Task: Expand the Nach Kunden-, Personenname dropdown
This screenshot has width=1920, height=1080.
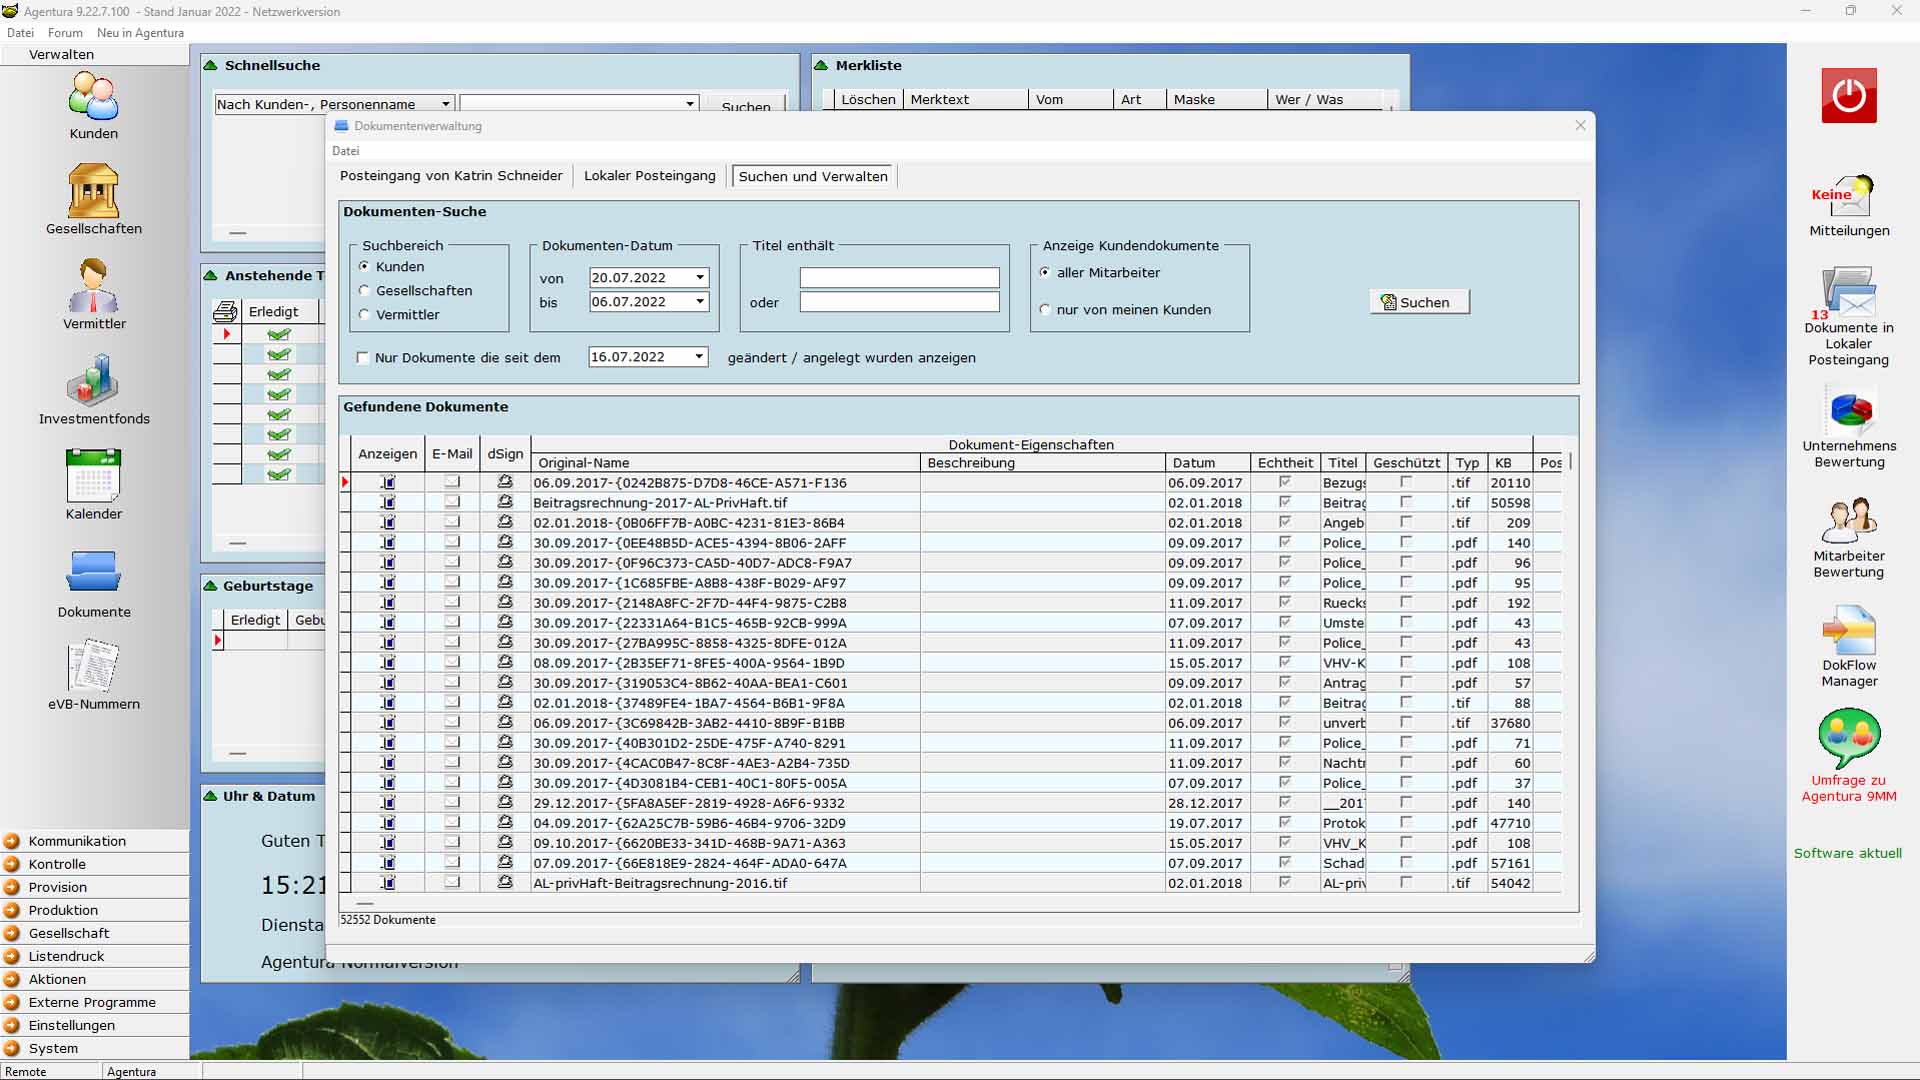Action: pyautogui.click(x=446, y=104)
